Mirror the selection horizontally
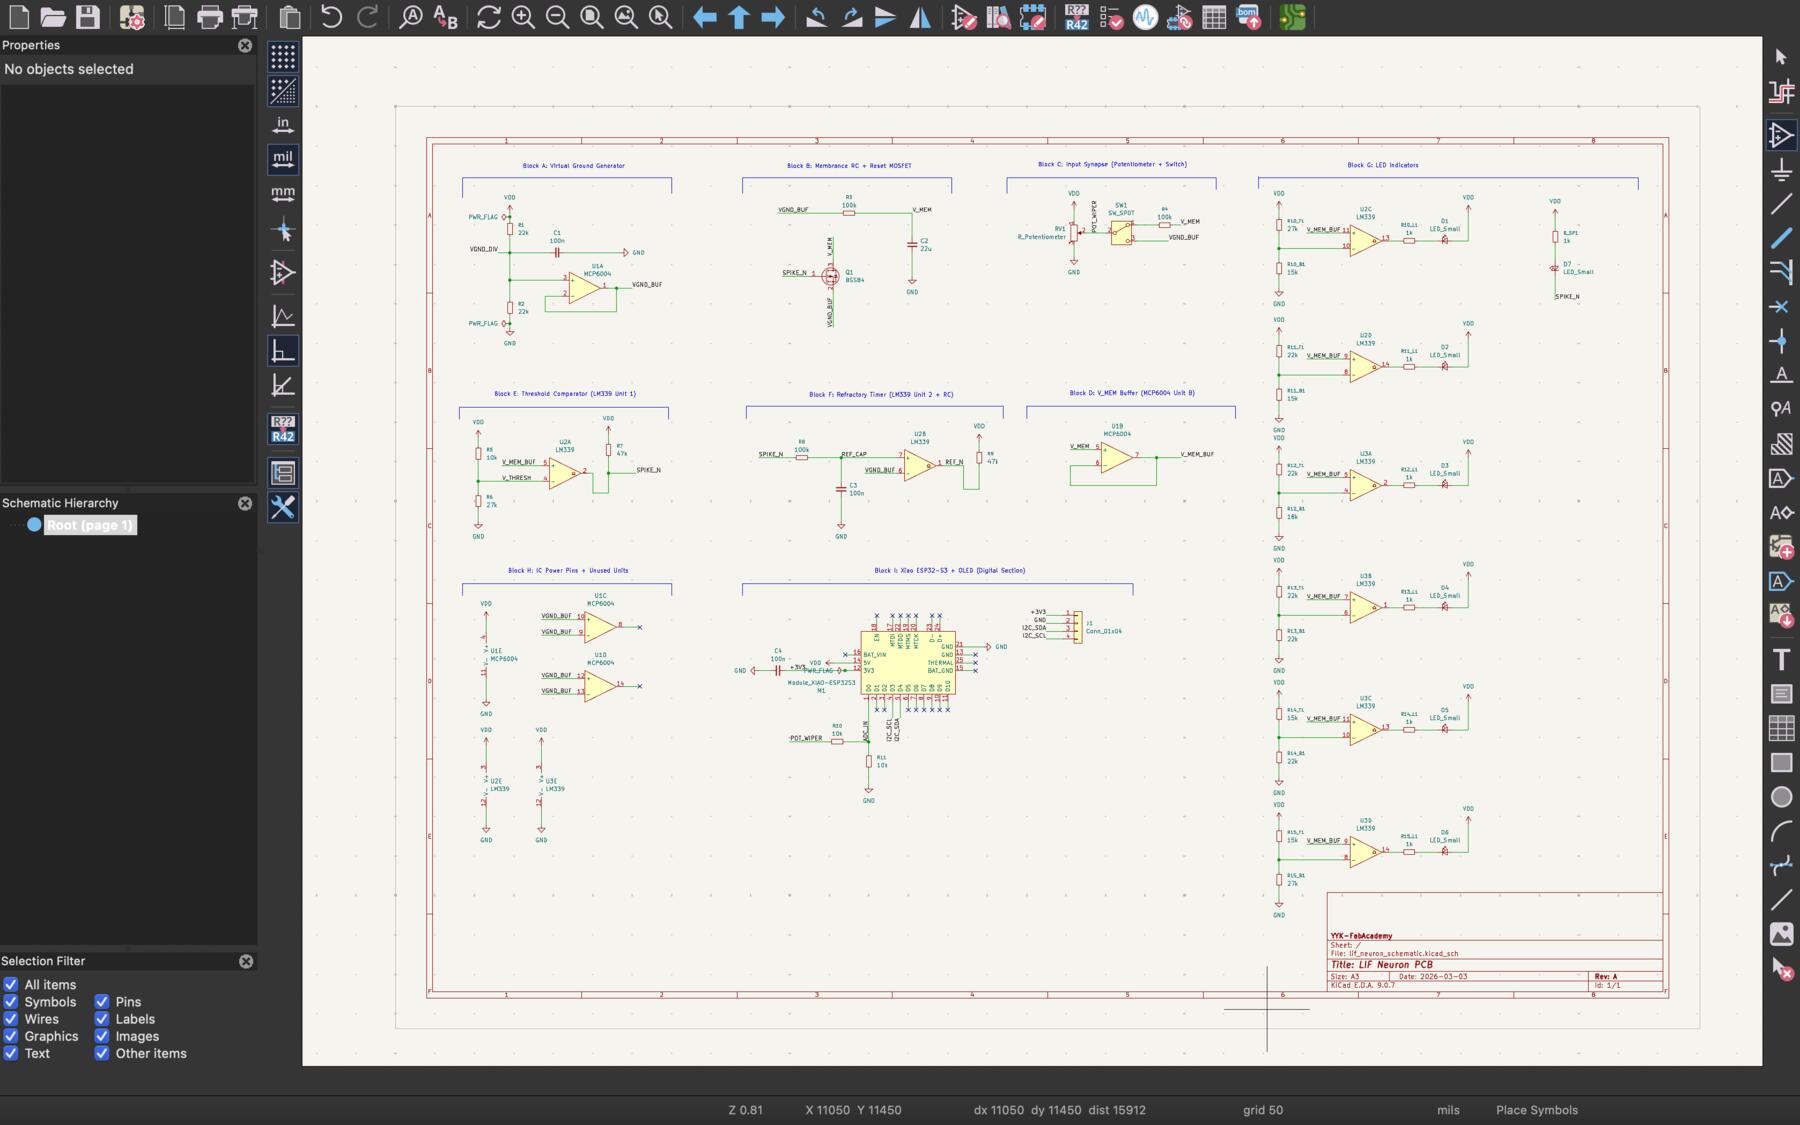Image resolution: width=1800 pixels, height=1125 pixels. [x=918, y=17]
